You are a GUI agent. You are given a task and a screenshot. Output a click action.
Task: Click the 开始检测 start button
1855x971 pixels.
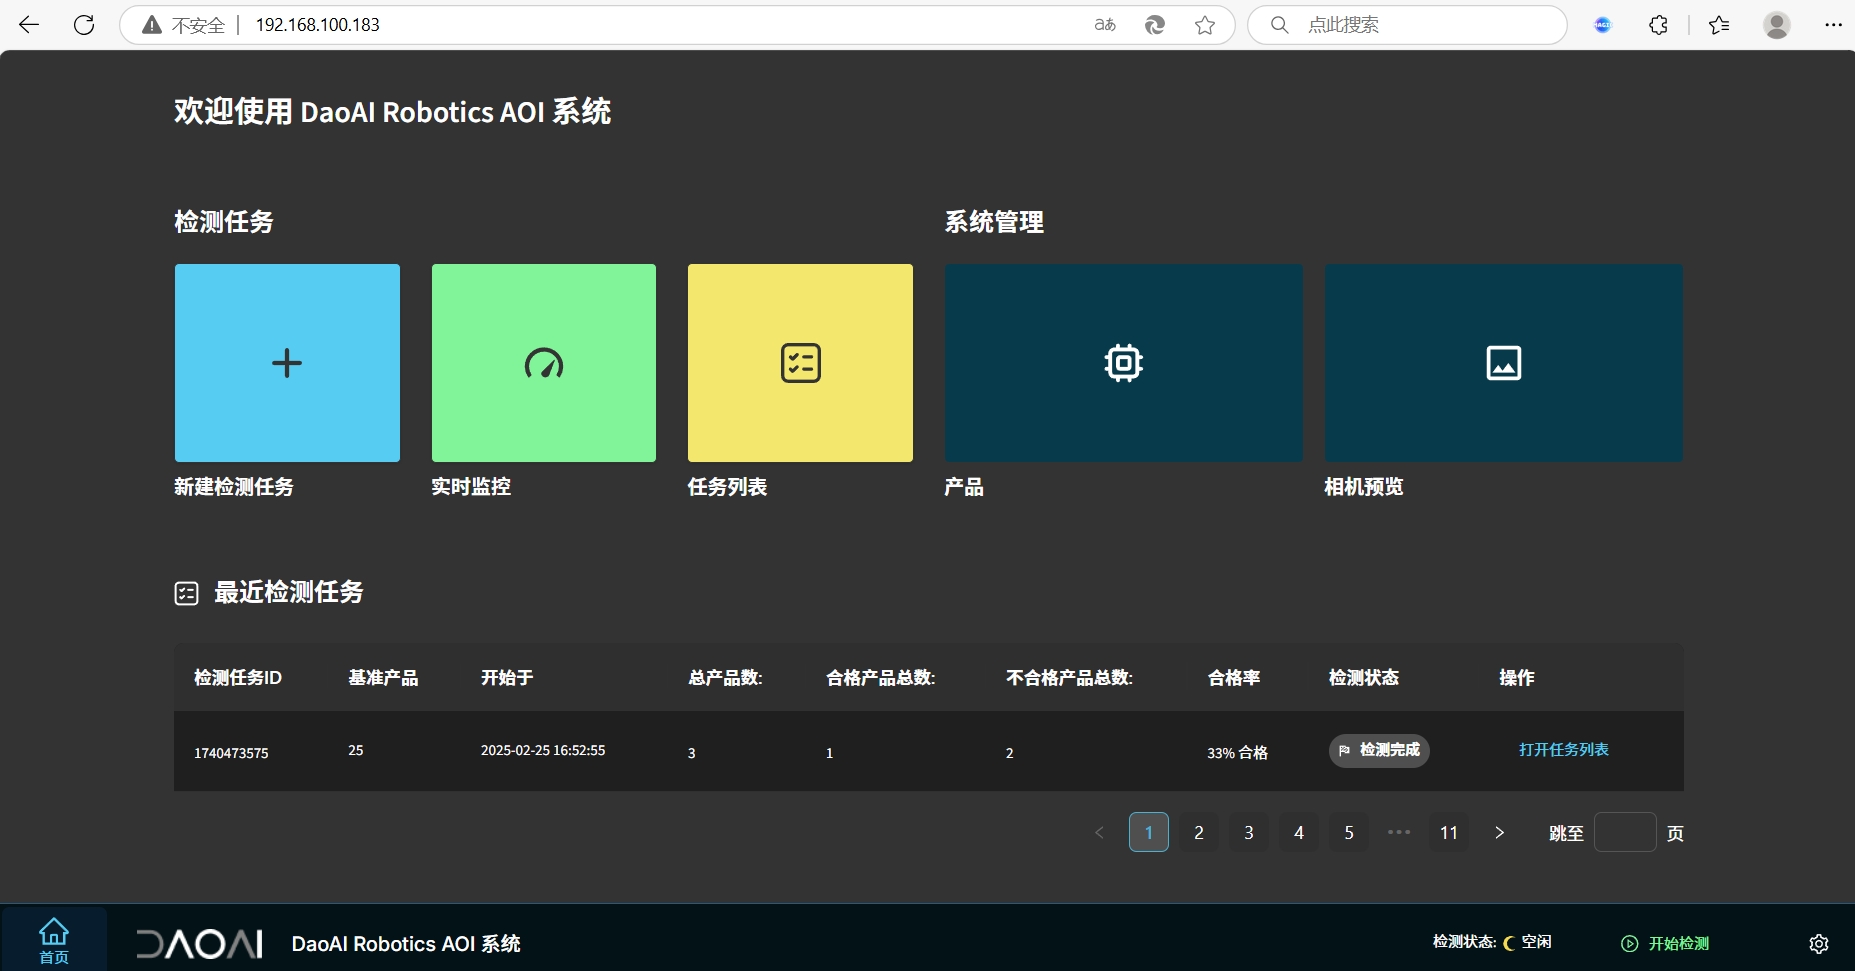click(x=1665, y=943)
